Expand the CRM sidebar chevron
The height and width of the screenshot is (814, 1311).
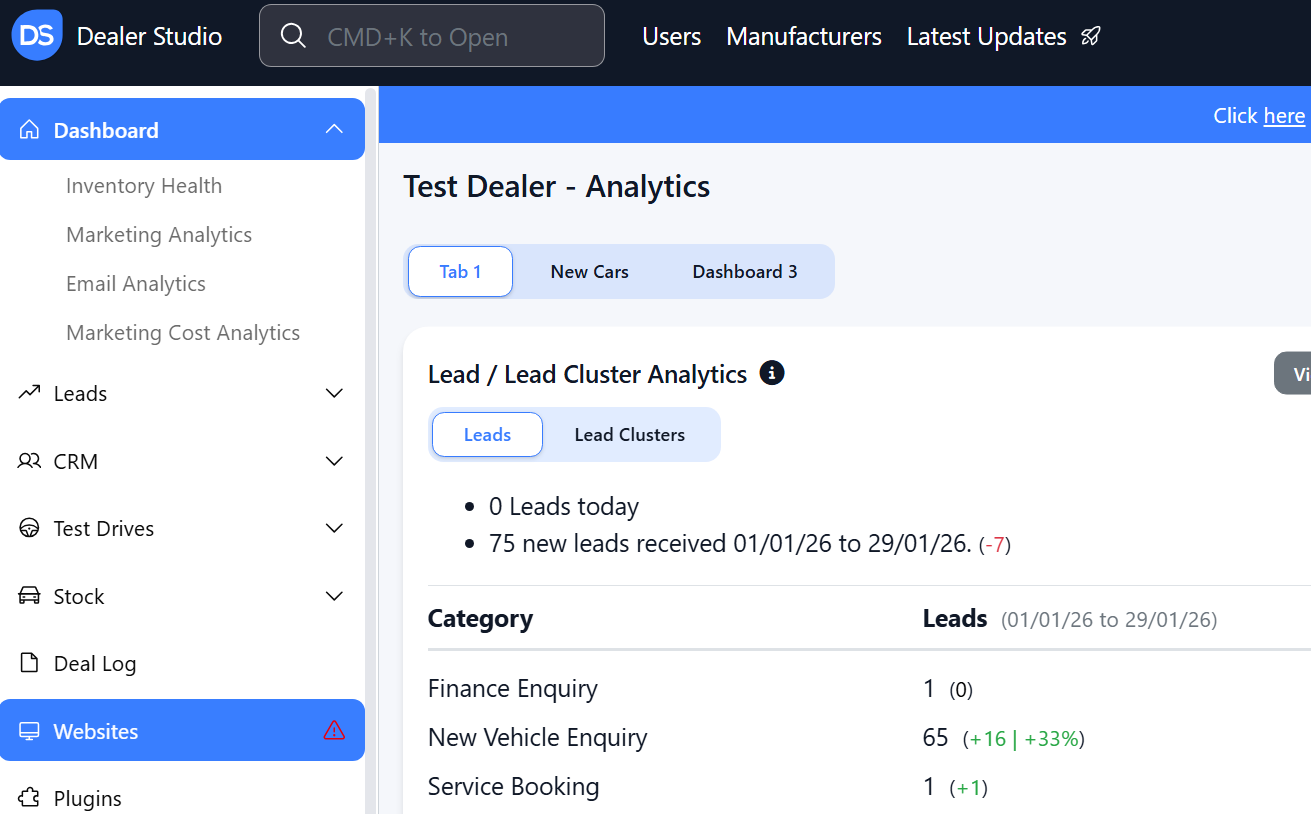pyautogui.click(x=335, y=461)
